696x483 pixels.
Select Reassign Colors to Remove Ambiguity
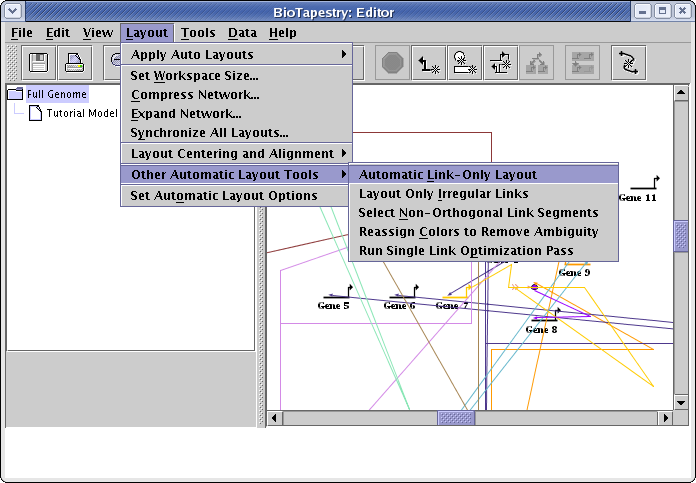478,231
